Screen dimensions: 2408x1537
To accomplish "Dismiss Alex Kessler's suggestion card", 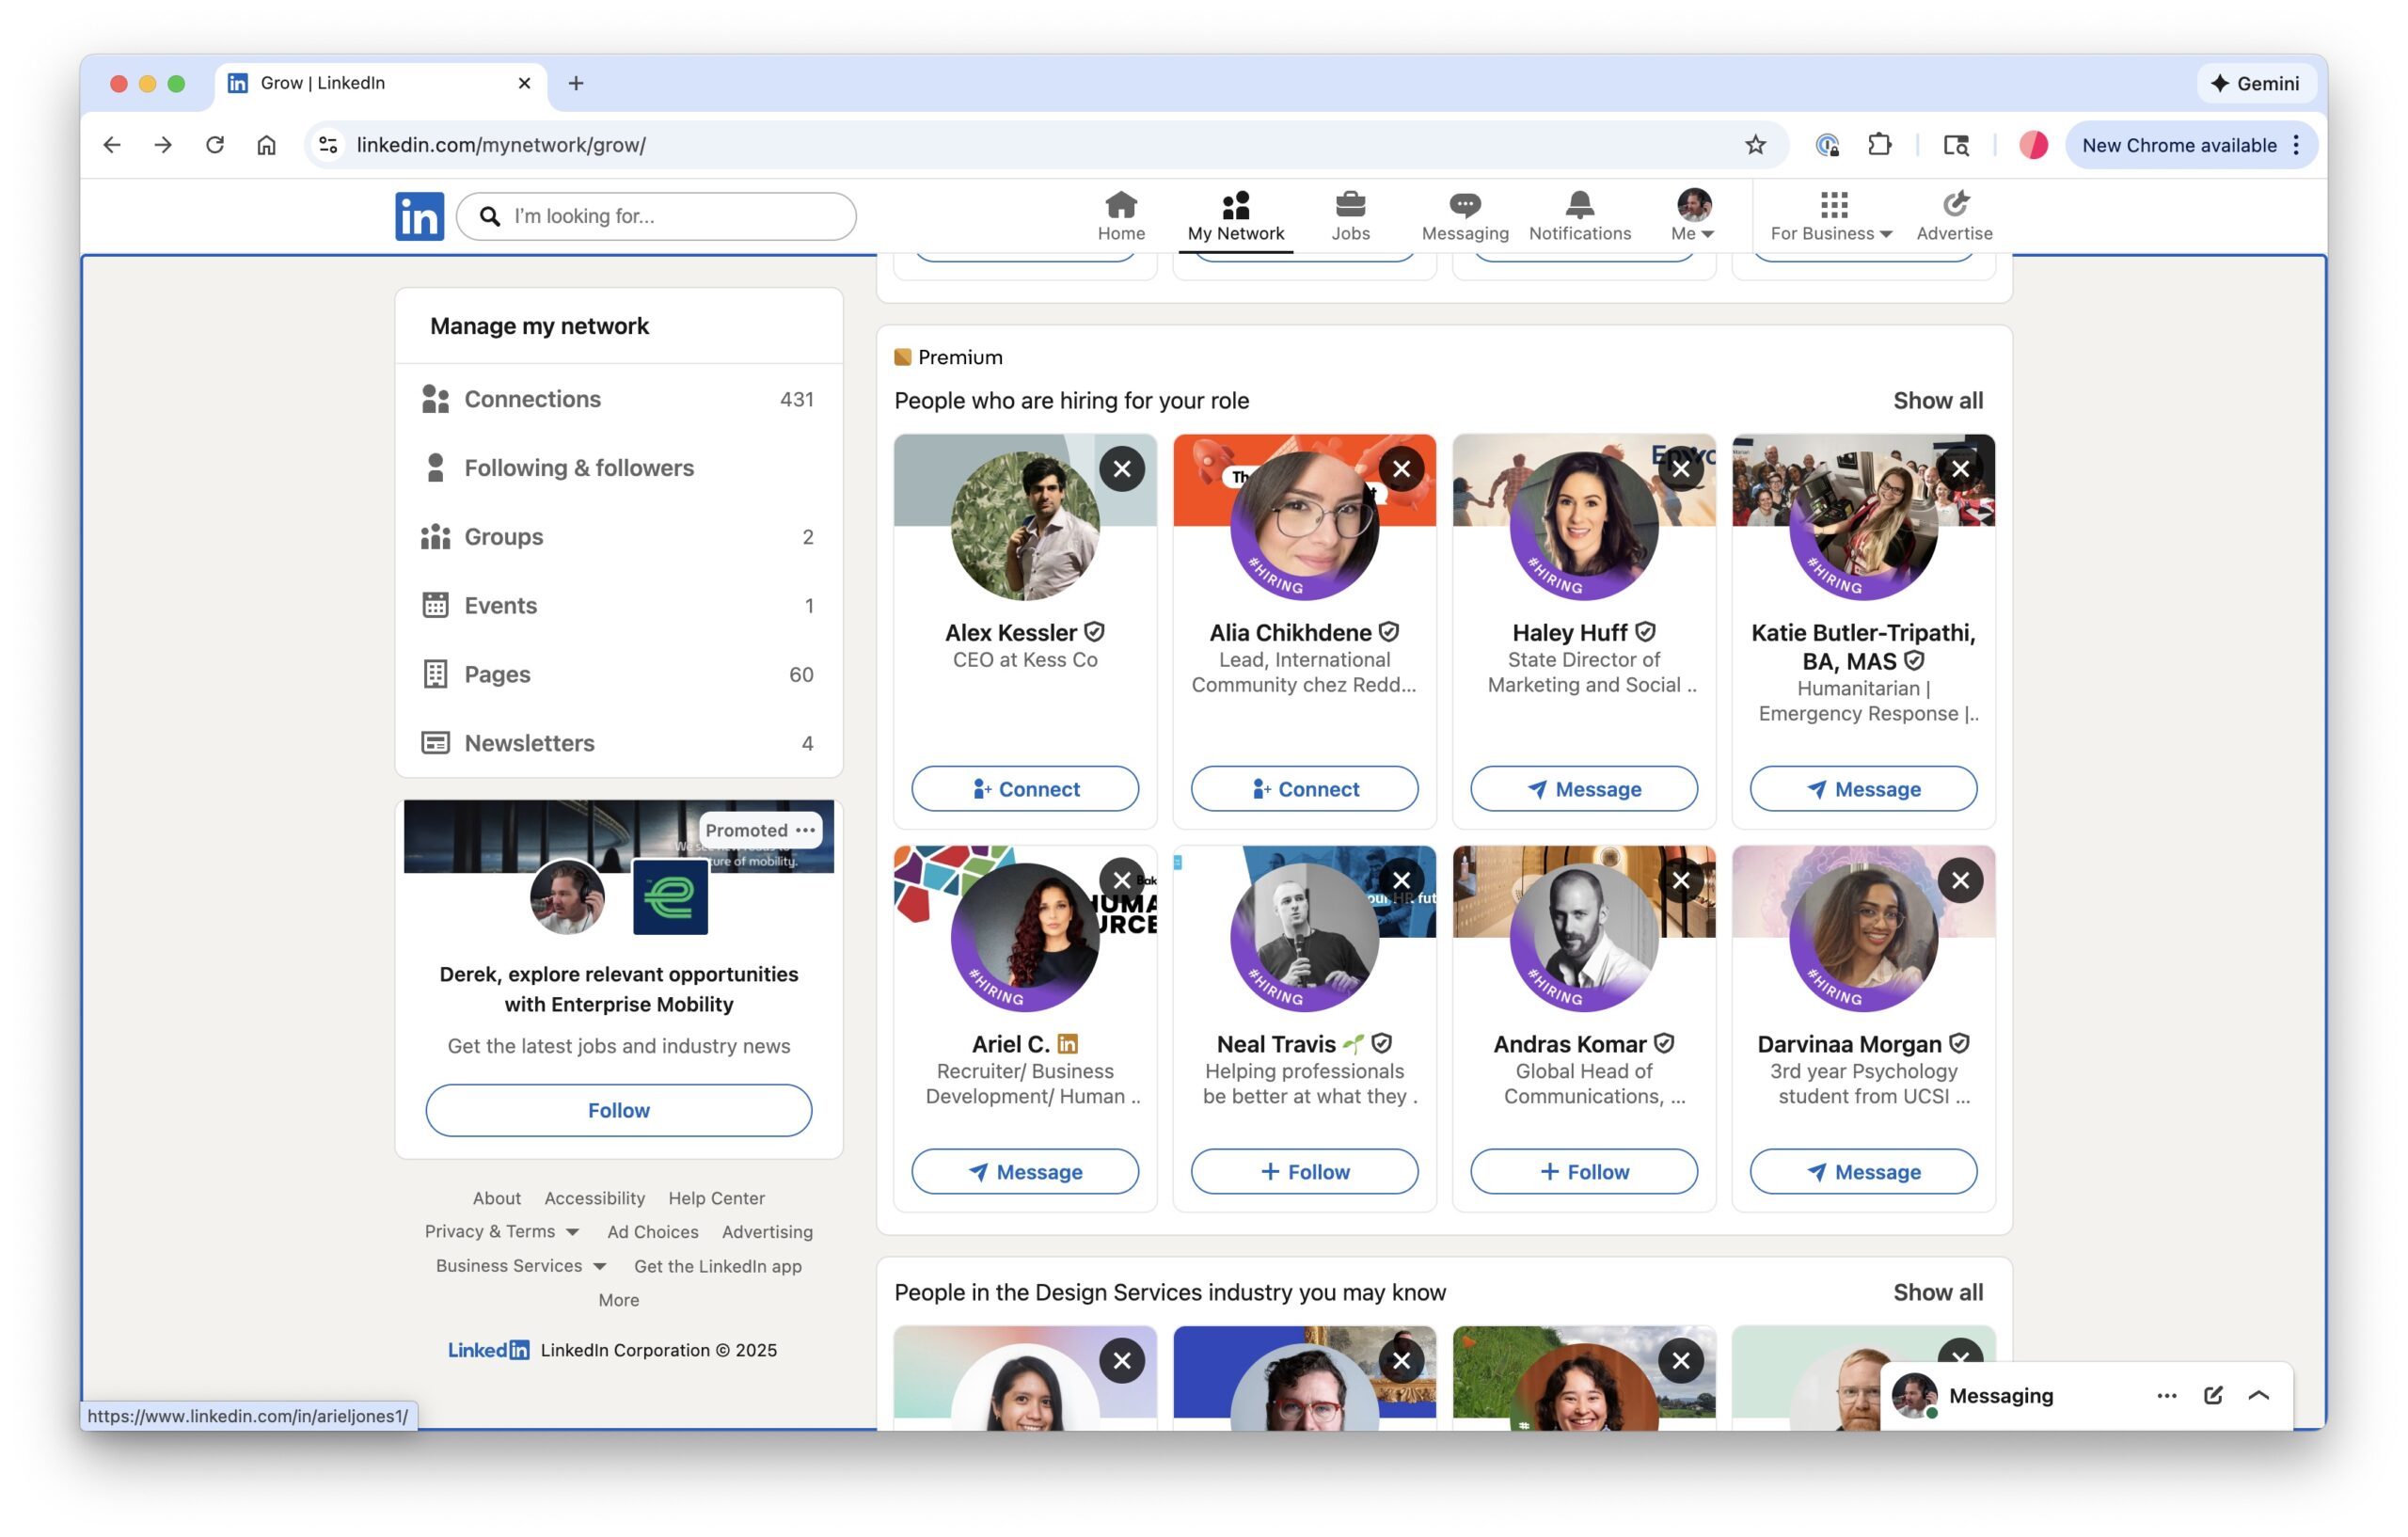I will click(1122, 468).
